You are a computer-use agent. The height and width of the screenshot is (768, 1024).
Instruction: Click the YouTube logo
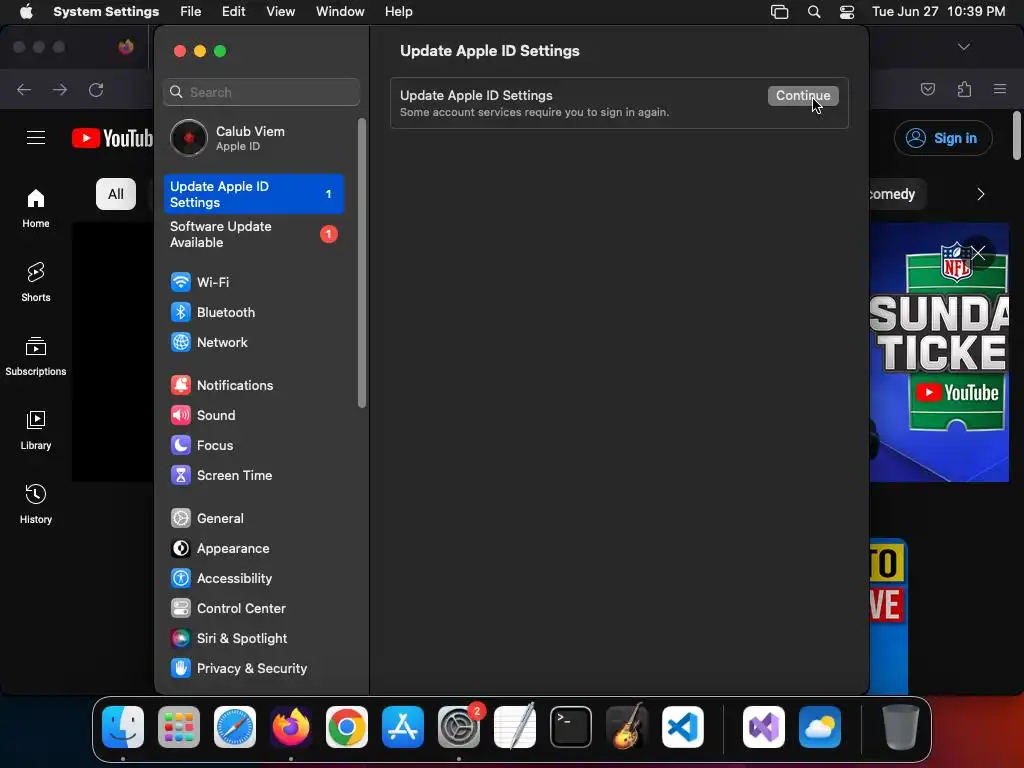pyautogui.click(x=112, y=138)
